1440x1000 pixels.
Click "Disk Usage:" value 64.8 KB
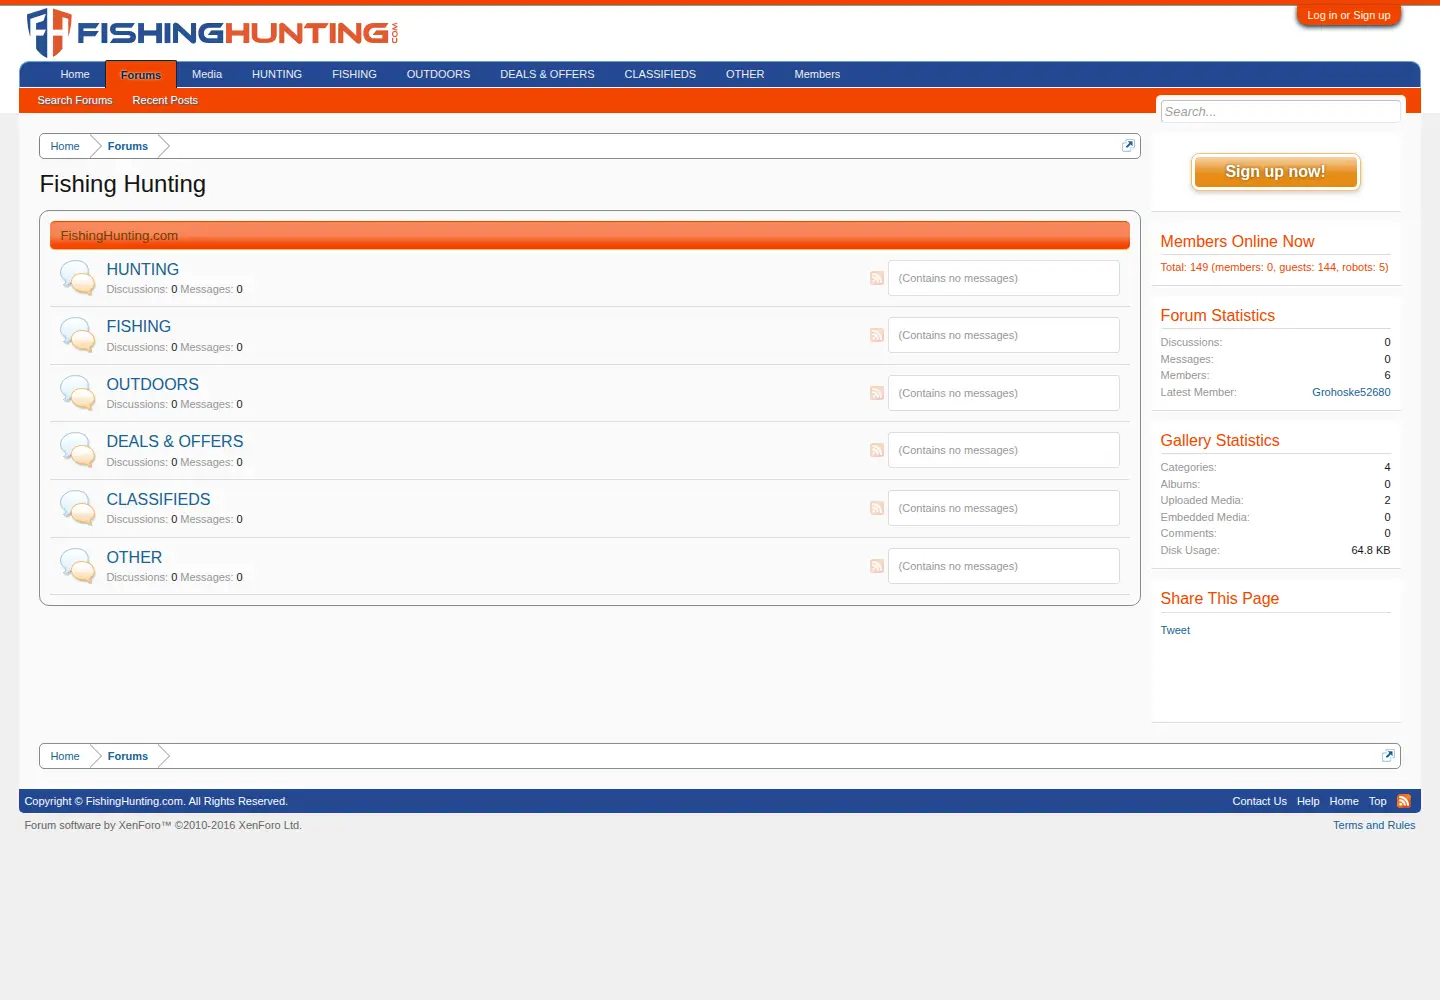pyautogui.click(x=1371, y=550)
